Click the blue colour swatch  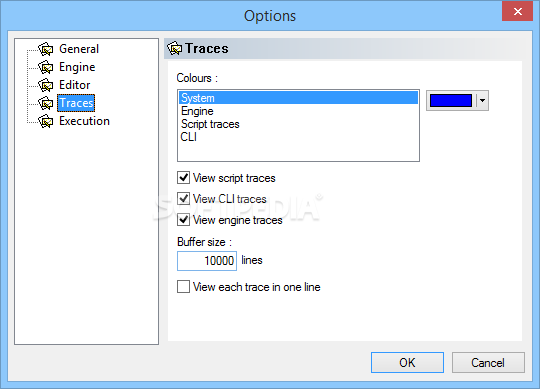(451, 101)
